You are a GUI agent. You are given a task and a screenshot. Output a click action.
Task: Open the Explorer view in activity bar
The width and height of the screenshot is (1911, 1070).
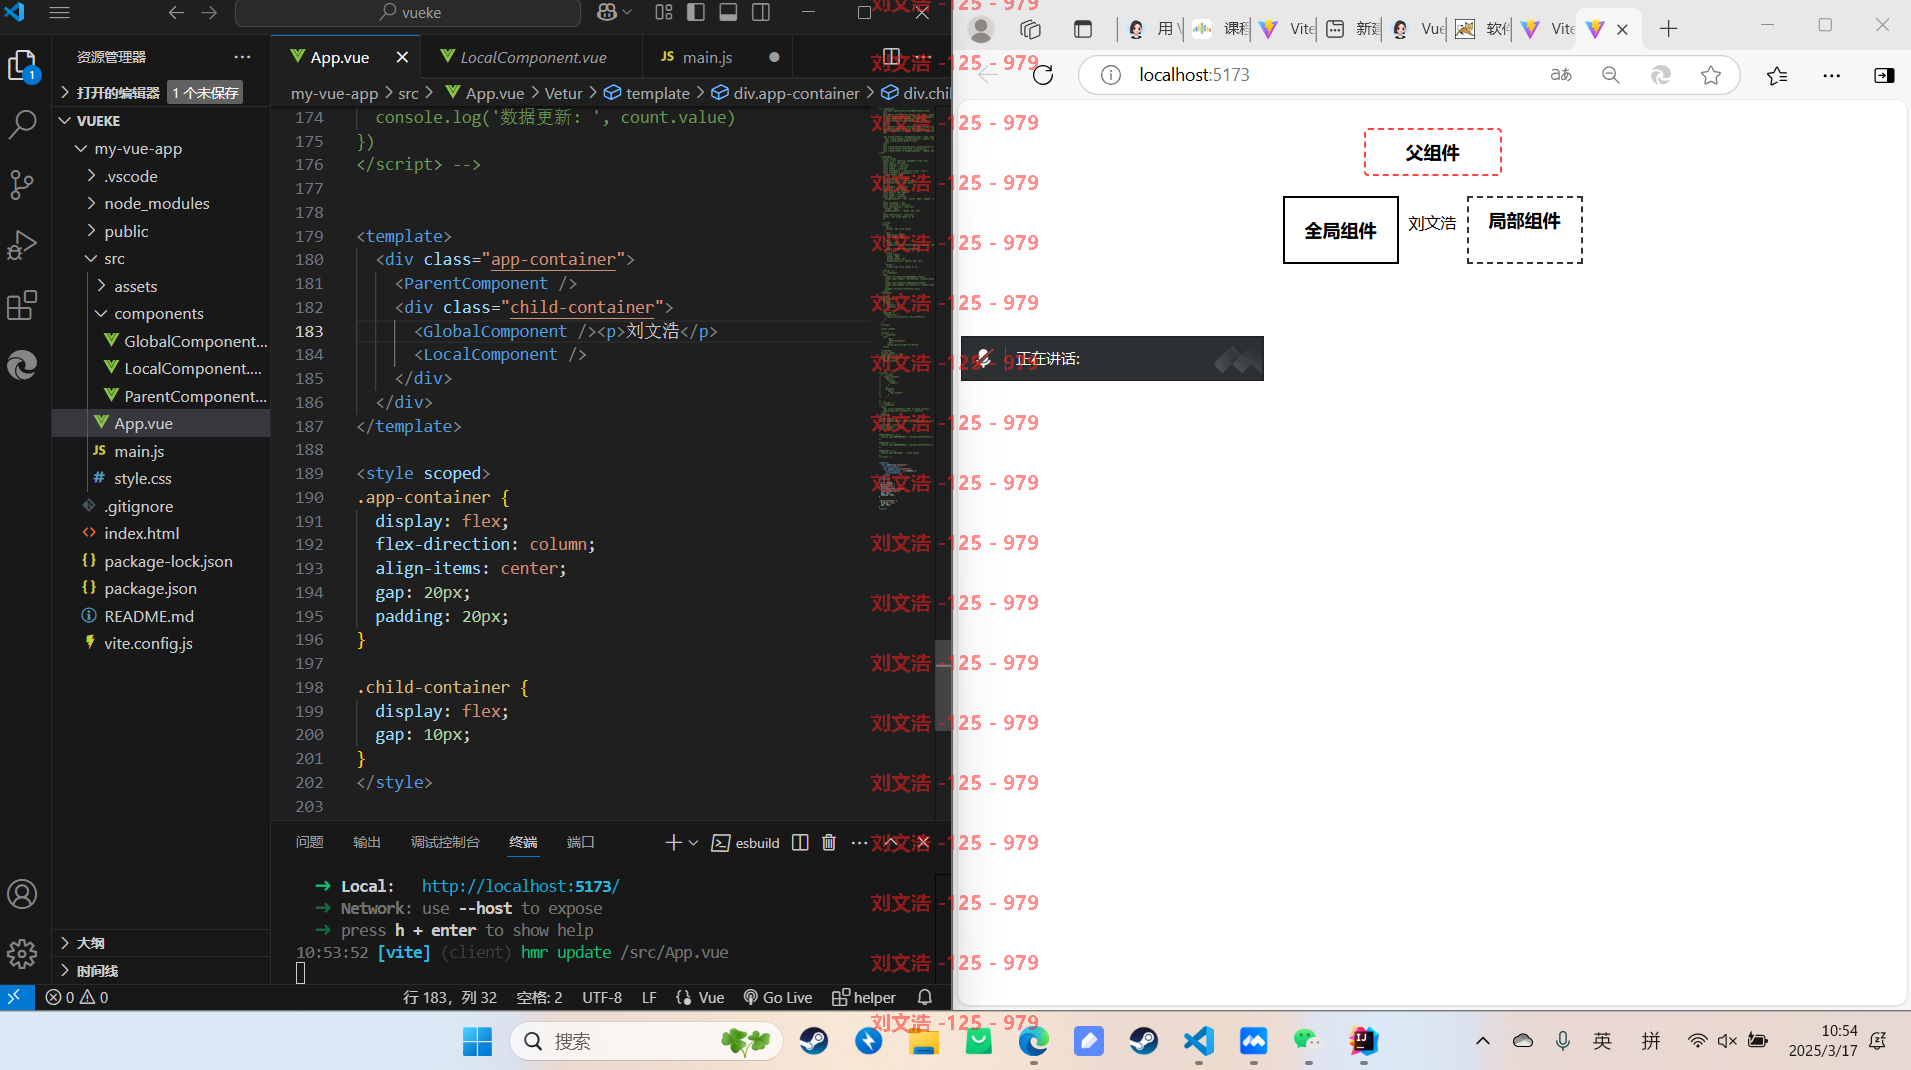pyautogui.click(x=22, y=66)
